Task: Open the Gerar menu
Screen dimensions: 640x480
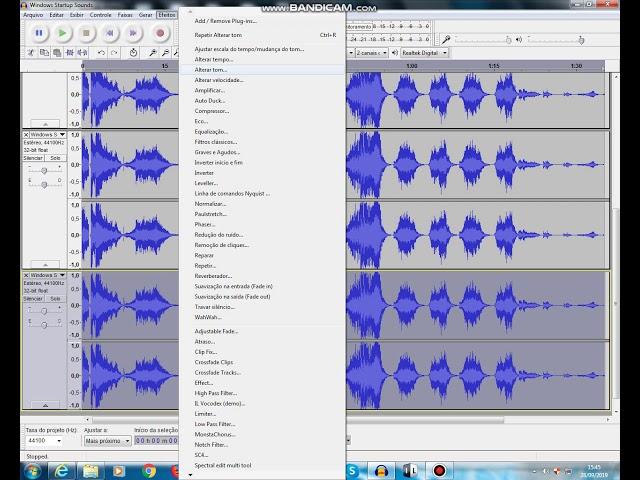Action: click(145, 15)
